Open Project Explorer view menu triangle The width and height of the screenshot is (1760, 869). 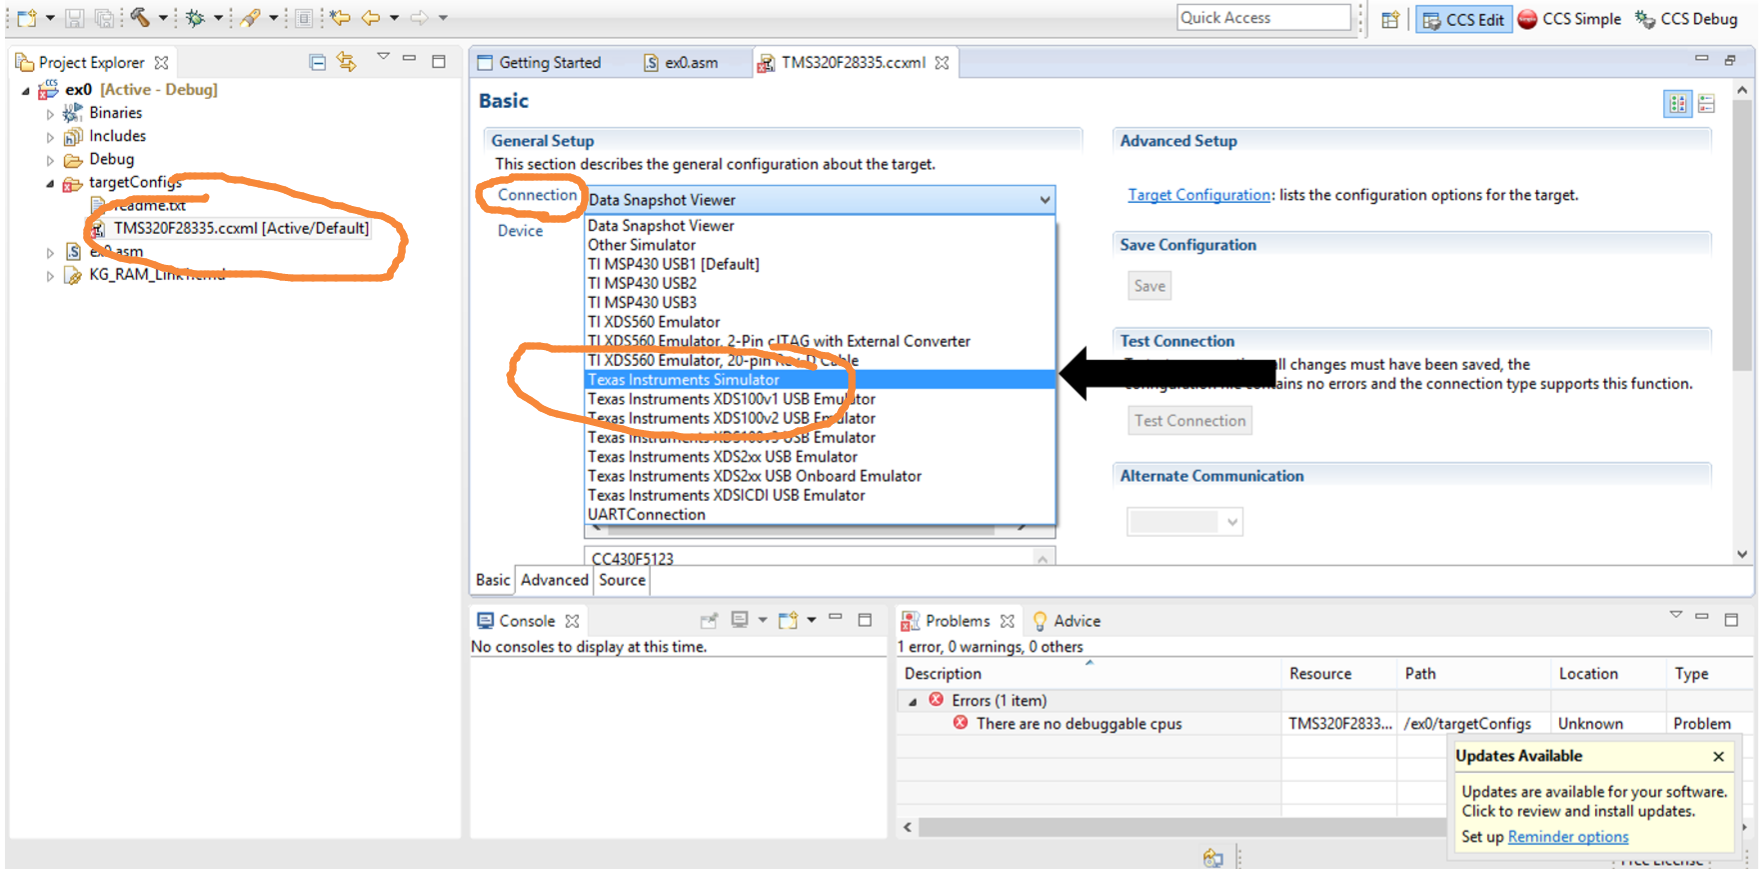(x=383, y=57)
